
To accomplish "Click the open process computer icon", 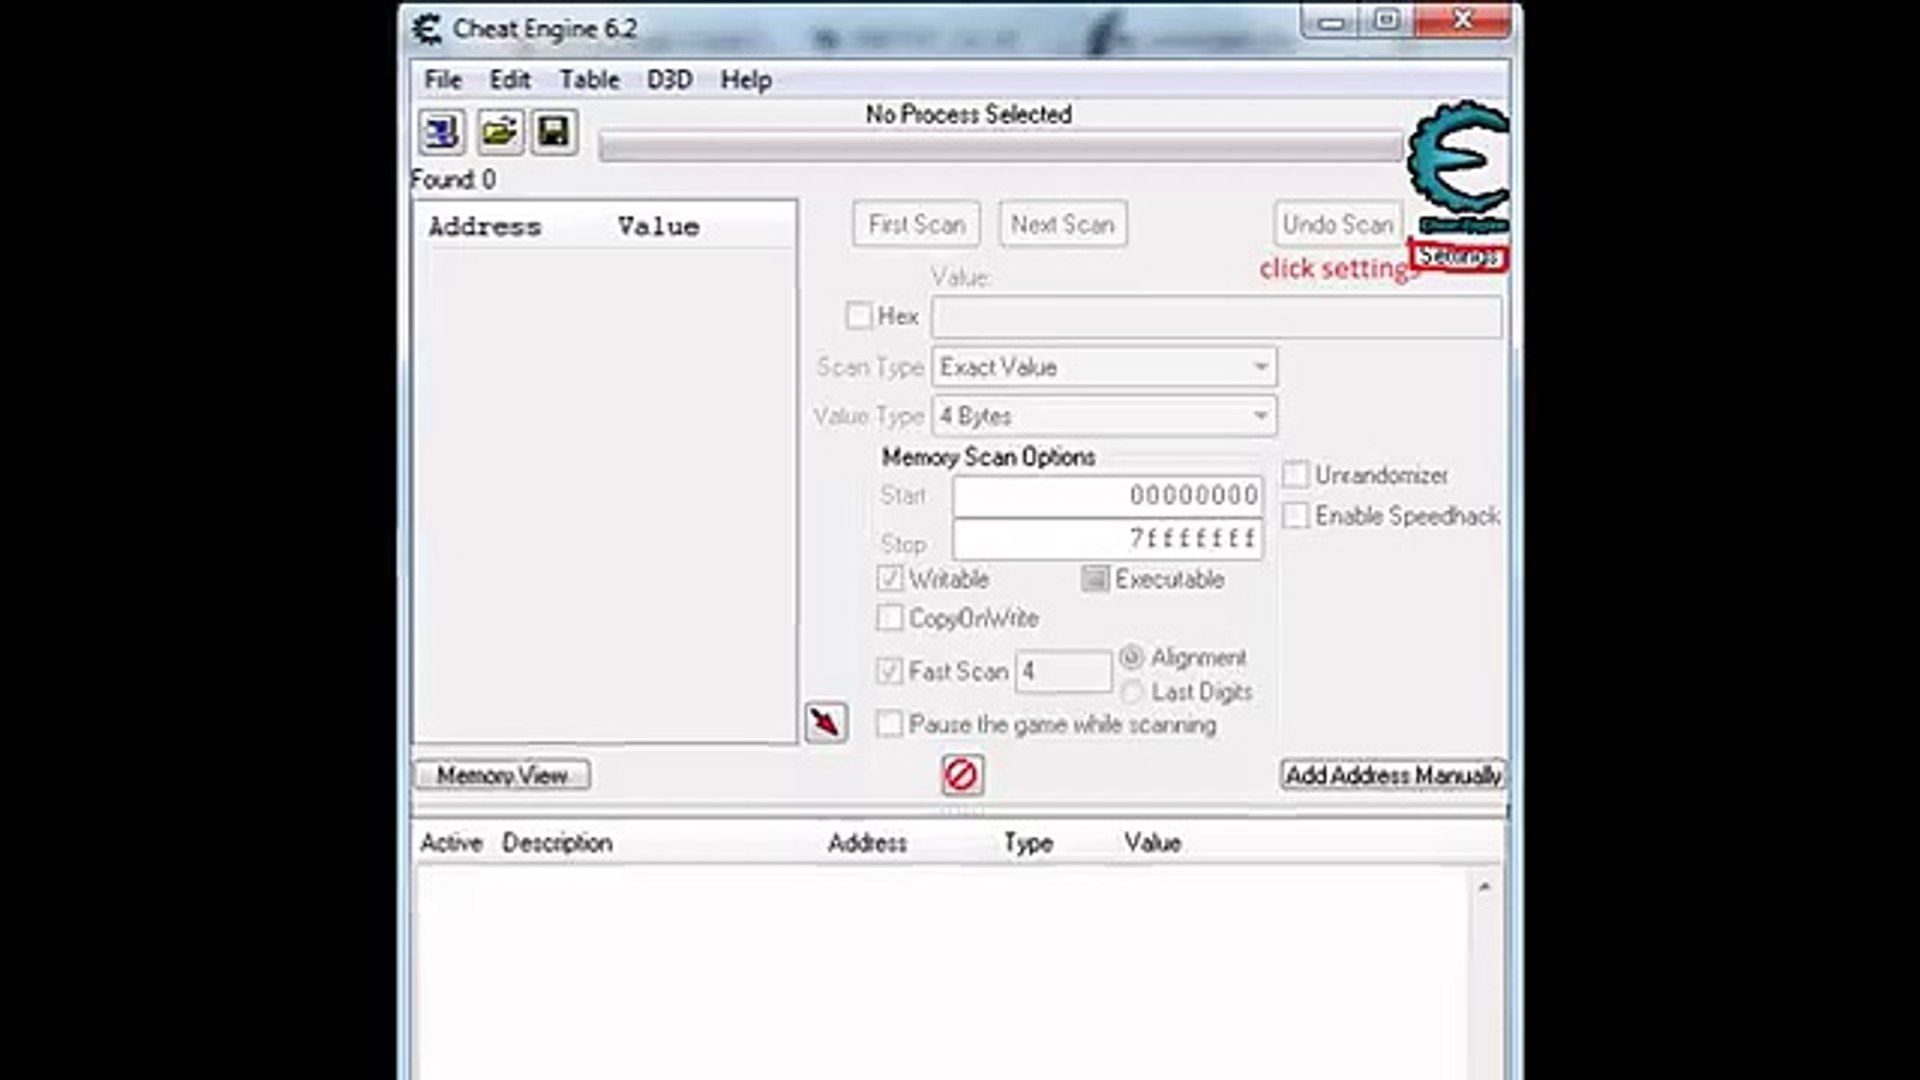I will coord(441,132).
